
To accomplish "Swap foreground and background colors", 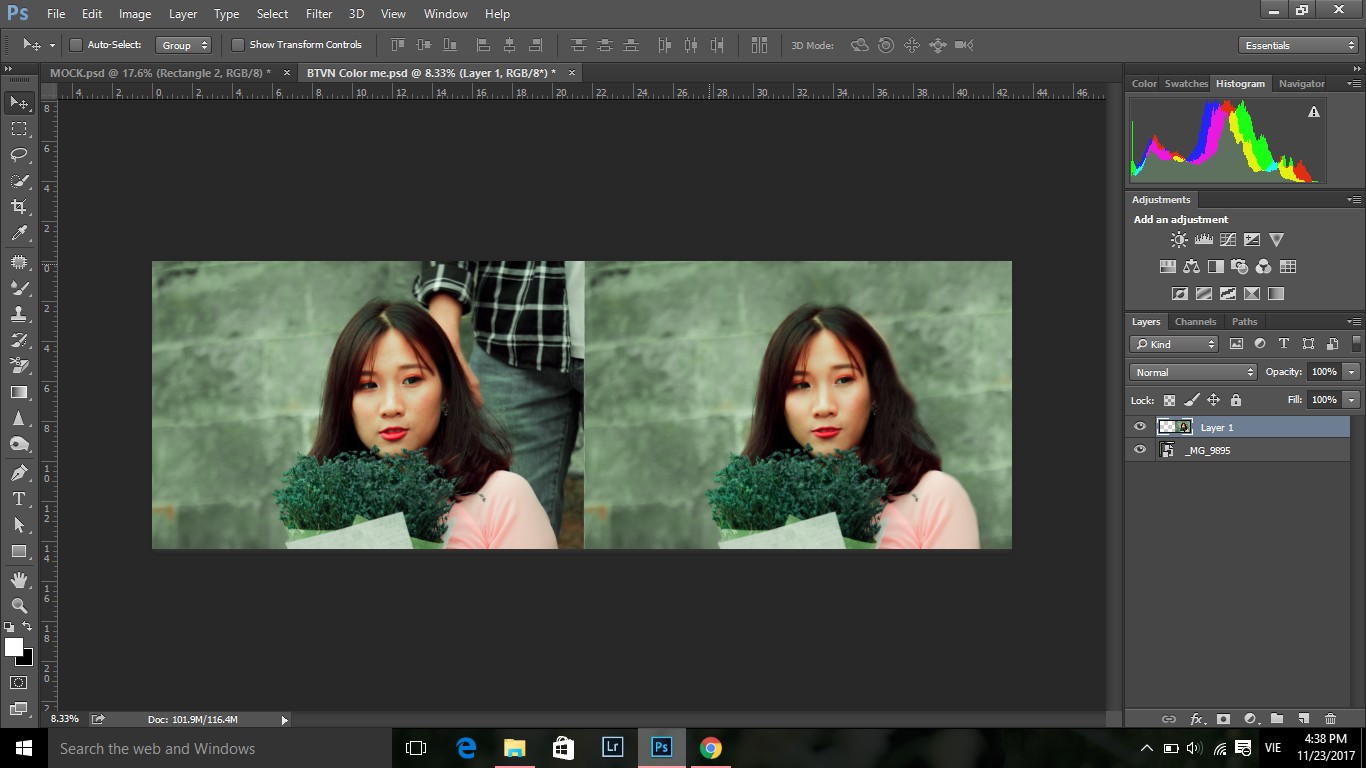I will (x=28, y=627).
